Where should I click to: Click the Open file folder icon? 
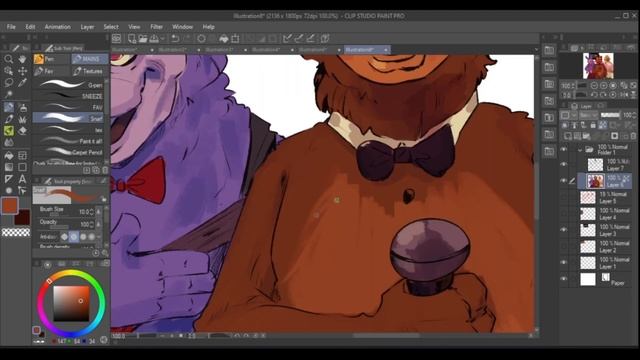pyautogui.click(x=142, y=38)
